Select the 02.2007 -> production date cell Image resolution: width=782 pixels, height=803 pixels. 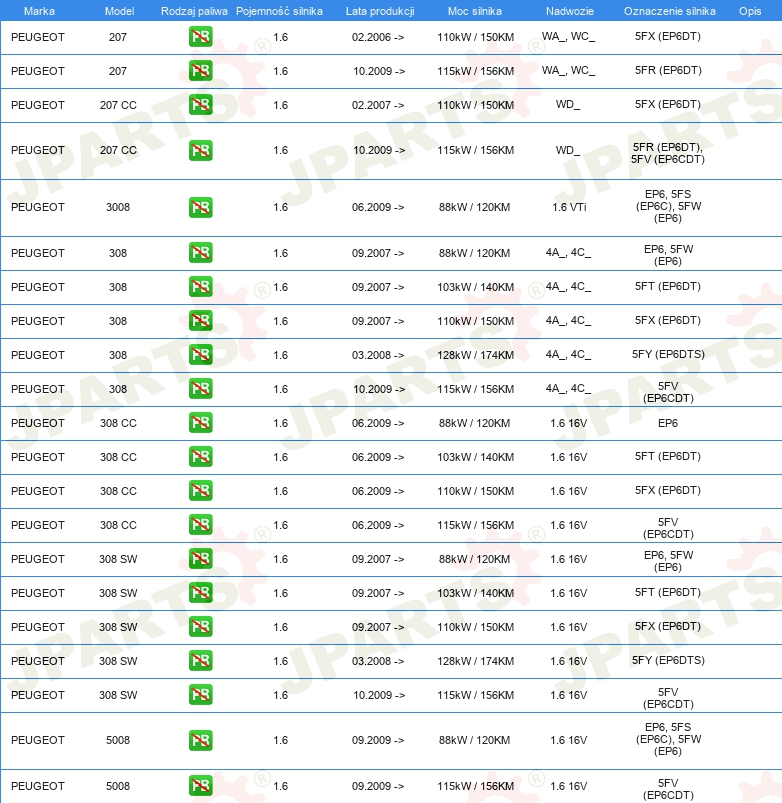tap(378, 105)
